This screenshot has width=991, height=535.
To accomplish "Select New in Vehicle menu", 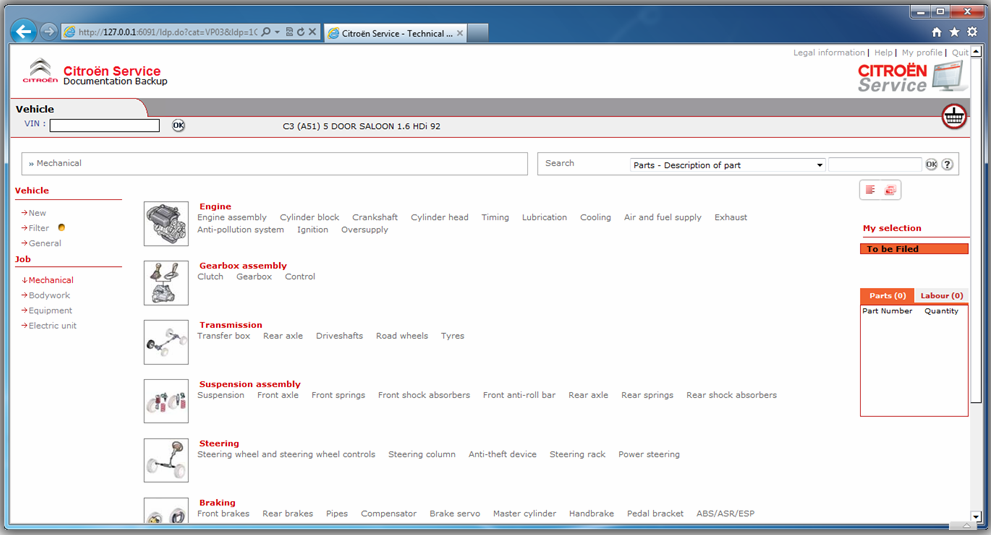I will coord(37,213).
